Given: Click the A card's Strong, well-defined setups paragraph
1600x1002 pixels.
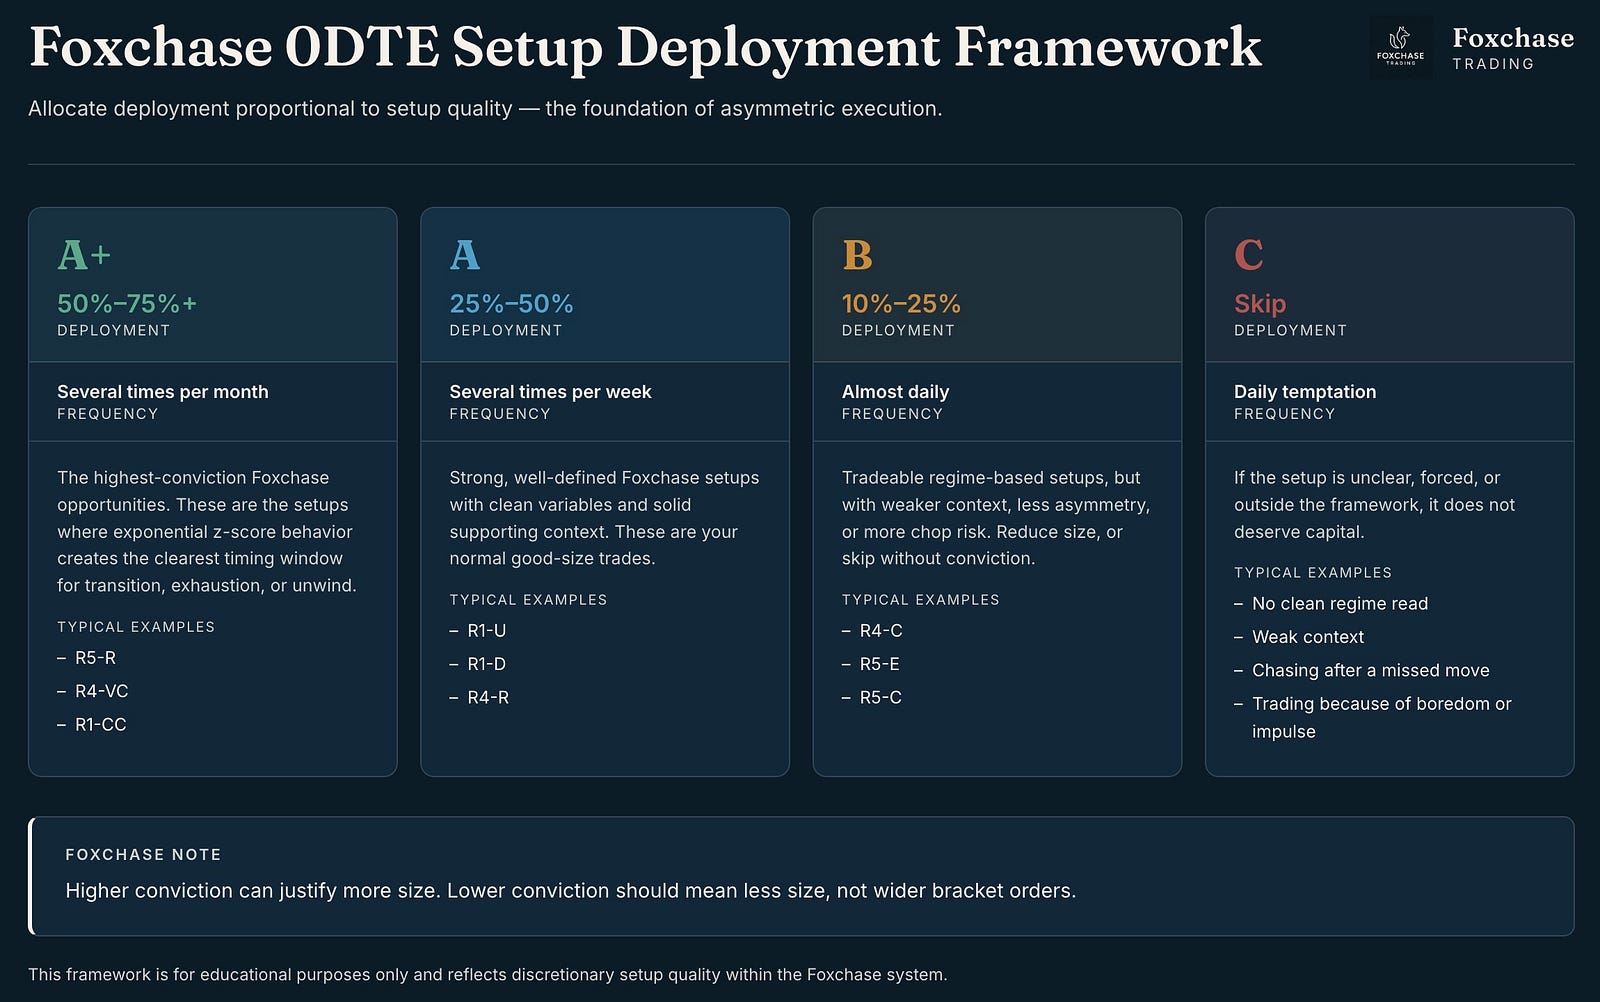Looking at the screenshot, I should pyautogui.click(x=604, y=518).
